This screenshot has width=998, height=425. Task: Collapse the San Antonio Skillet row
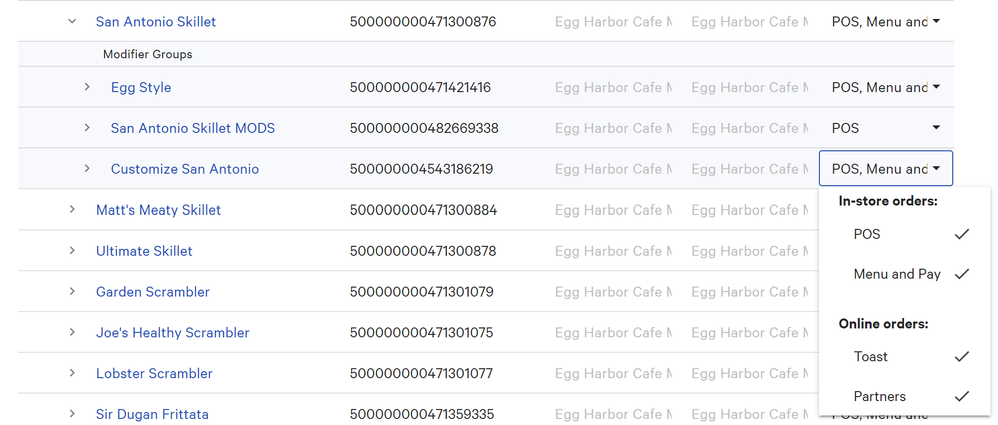[x=72, y=21]
